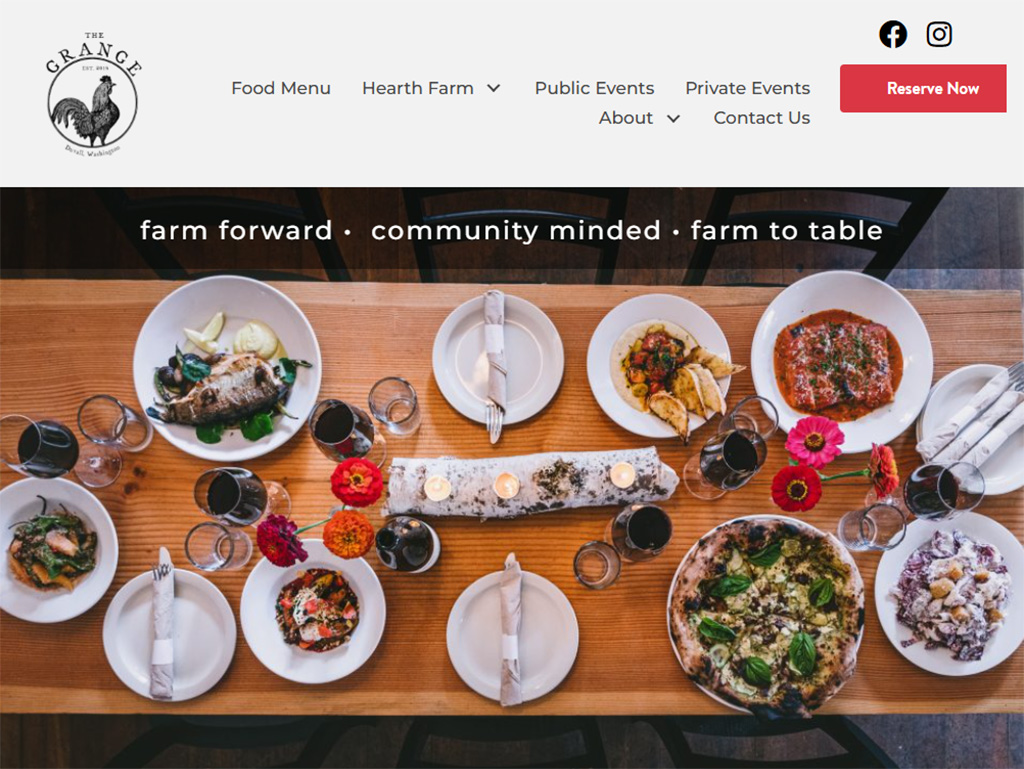Open the Food Menu page
Image resolution: width=1024 pixels, height=769 pixels.
tap(281, 88)
